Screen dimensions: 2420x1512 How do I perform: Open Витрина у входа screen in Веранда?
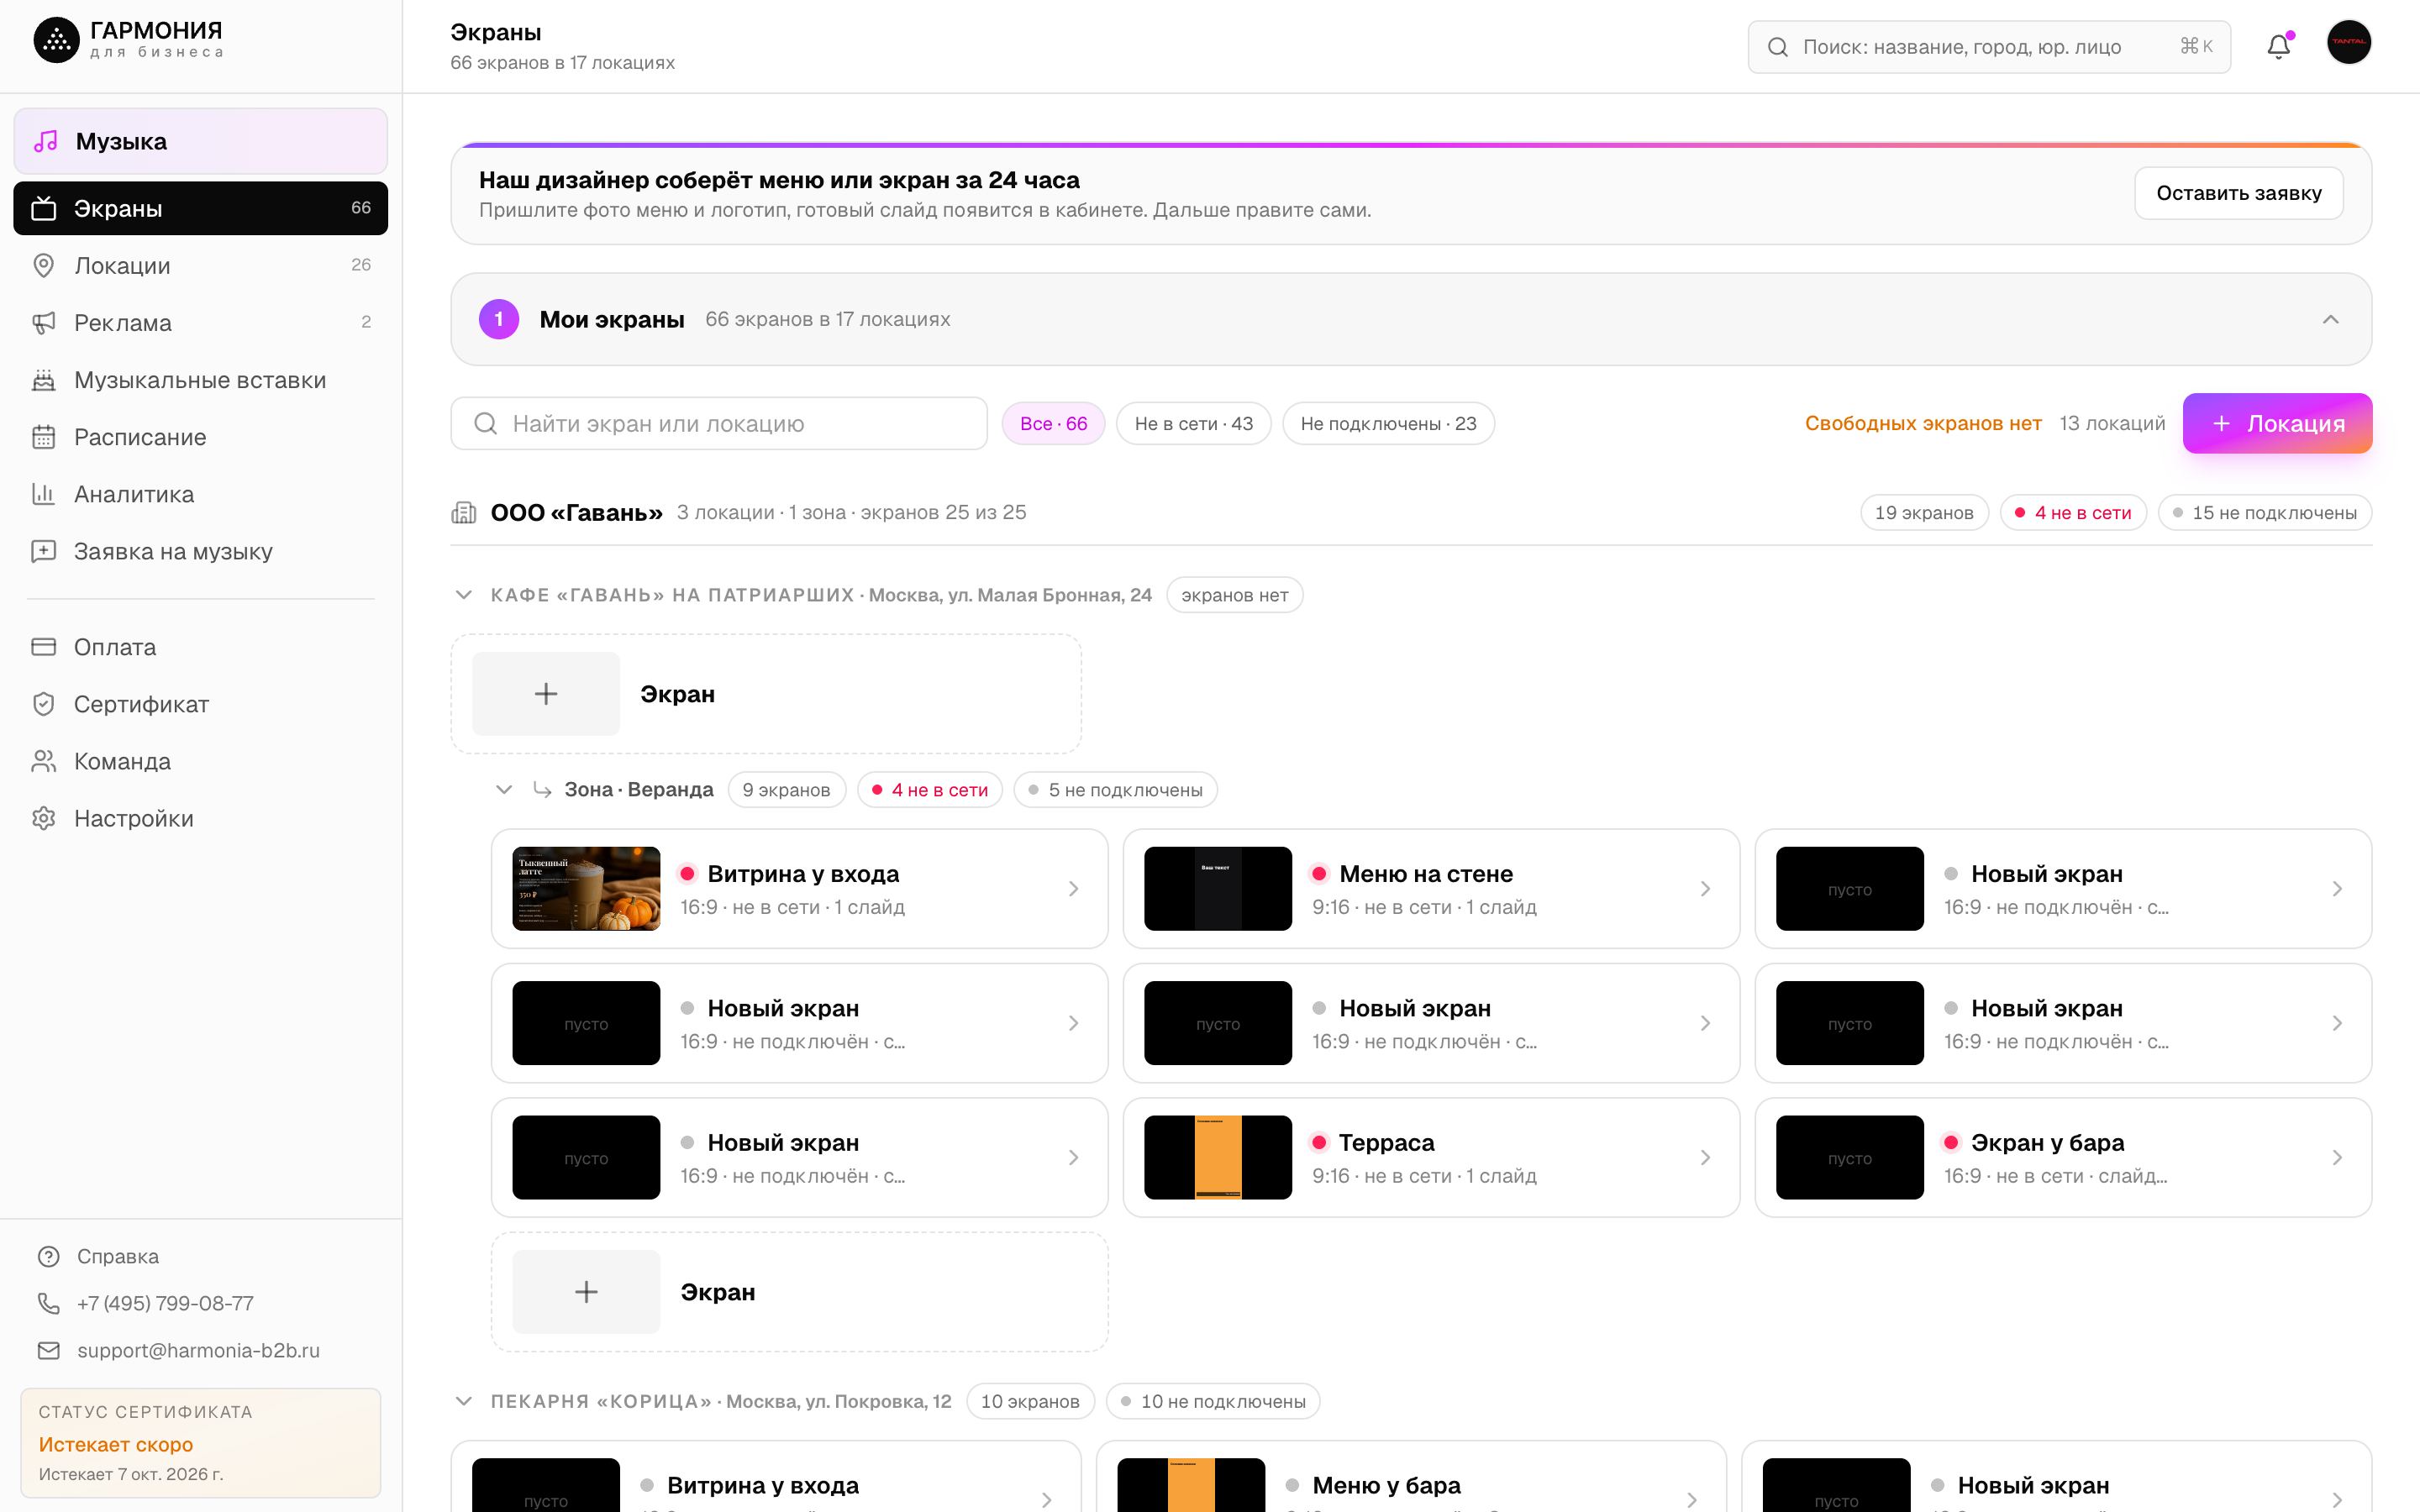799,889
